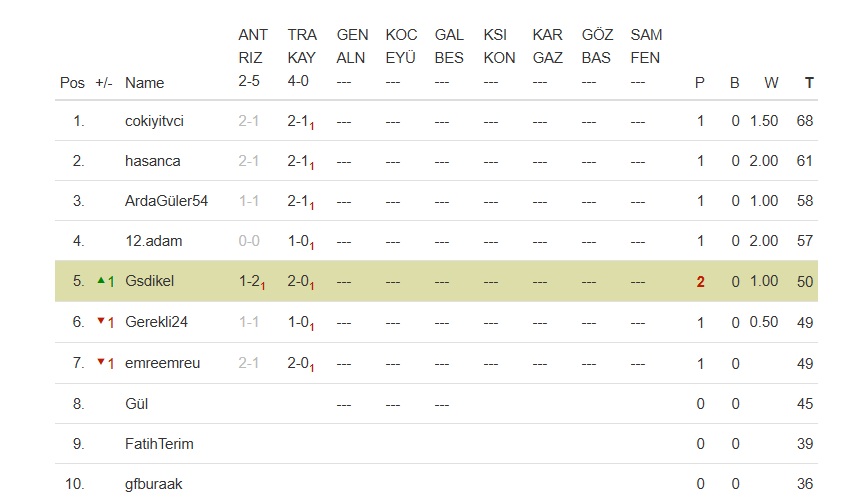
Task: Click the T total column header
Action: [x=809, y=83]
